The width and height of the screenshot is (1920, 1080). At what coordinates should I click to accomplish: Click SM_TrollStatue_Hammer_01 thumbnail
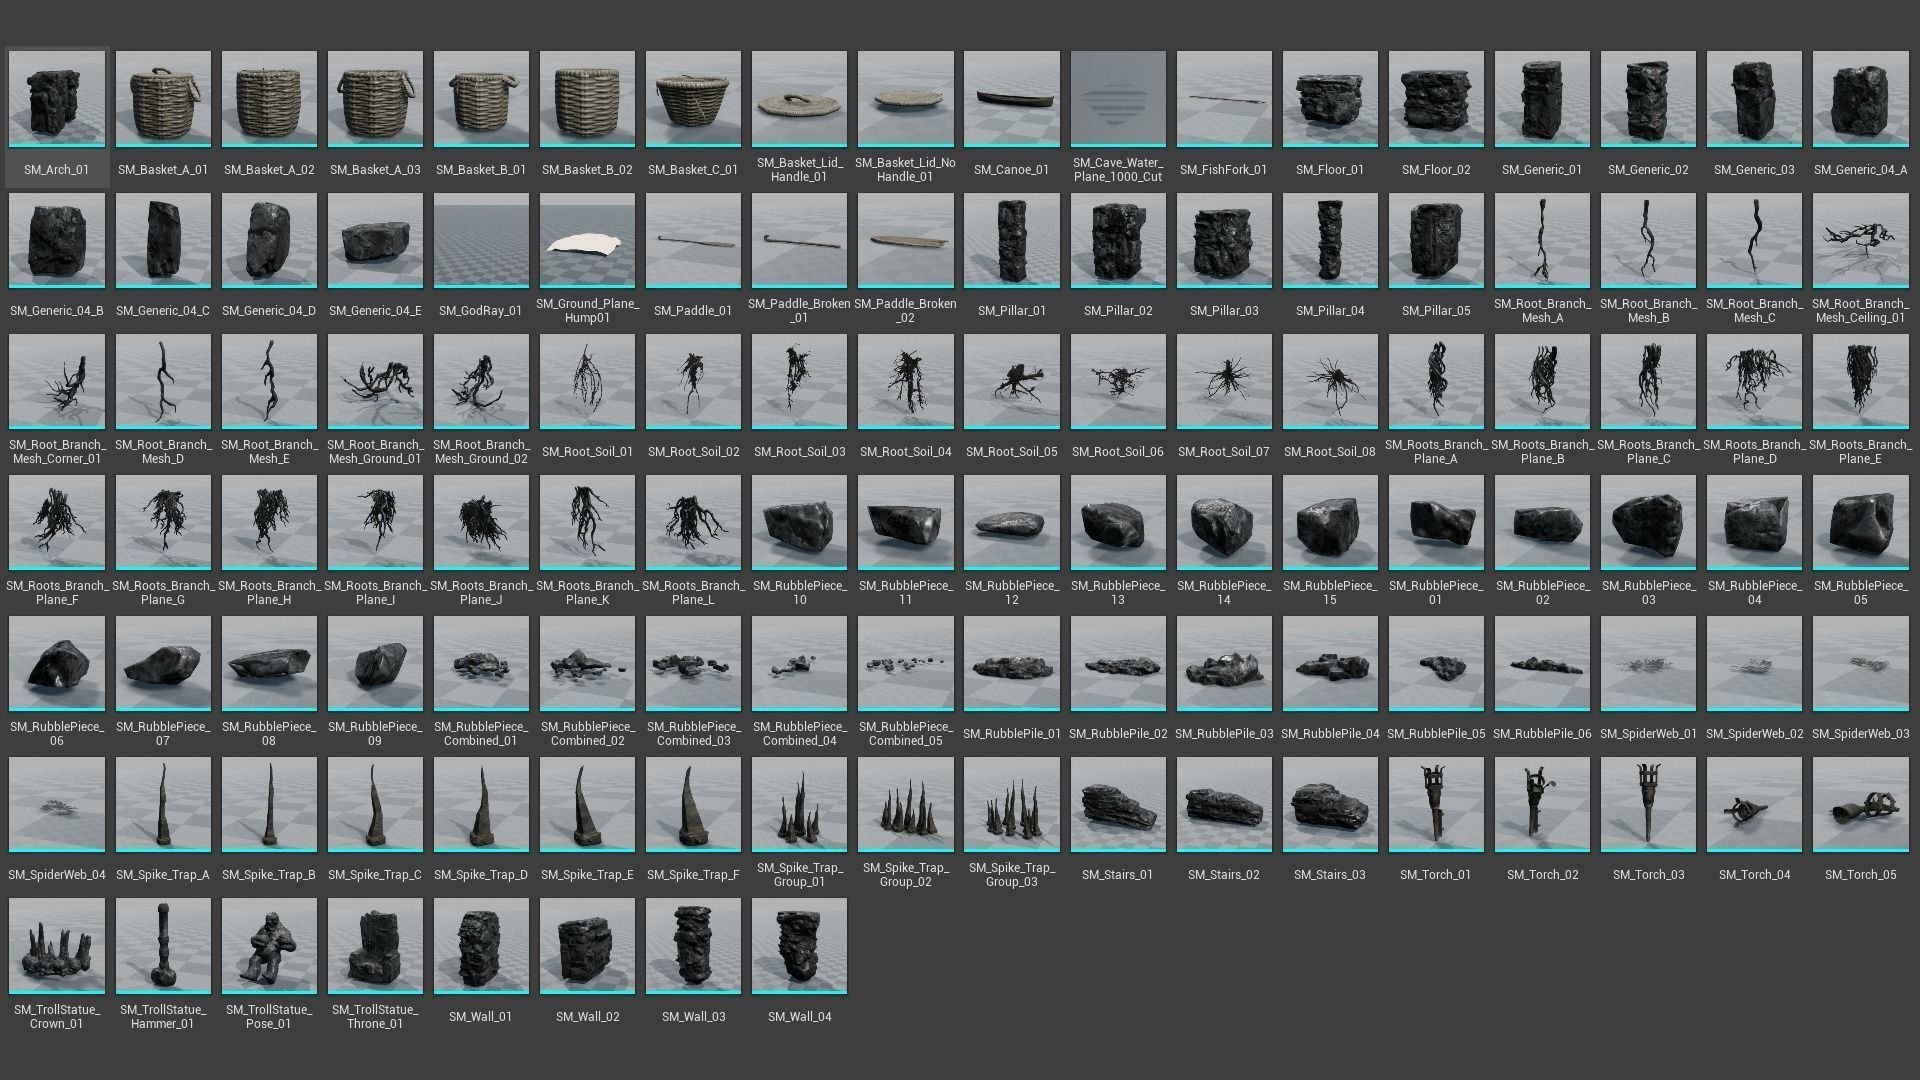[x=163, y=946]
